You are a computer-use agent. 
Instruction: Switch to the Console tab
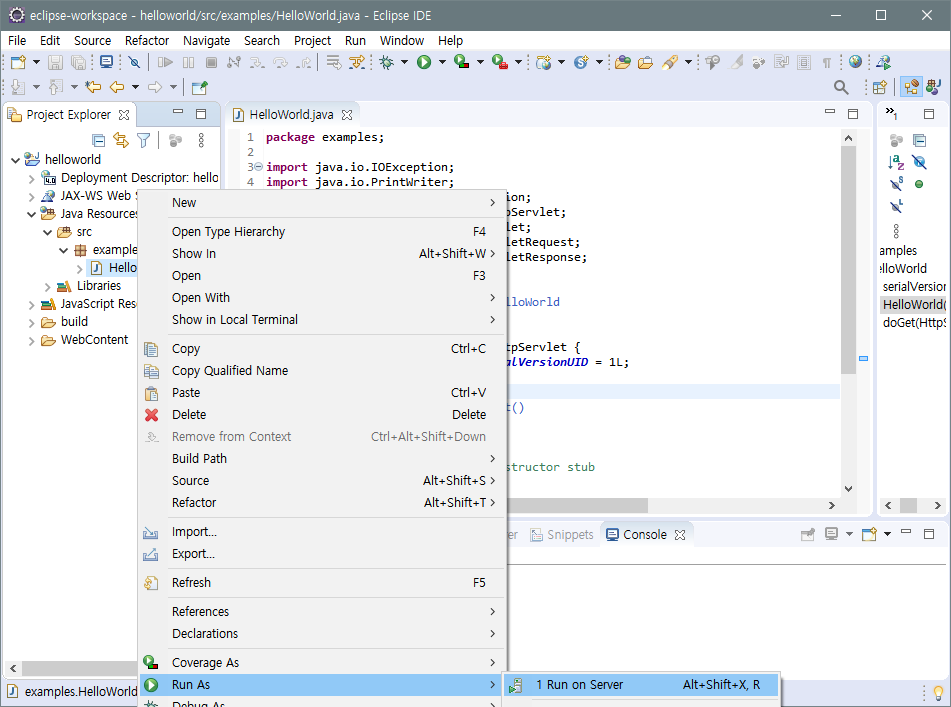click(x=646, y=535)
